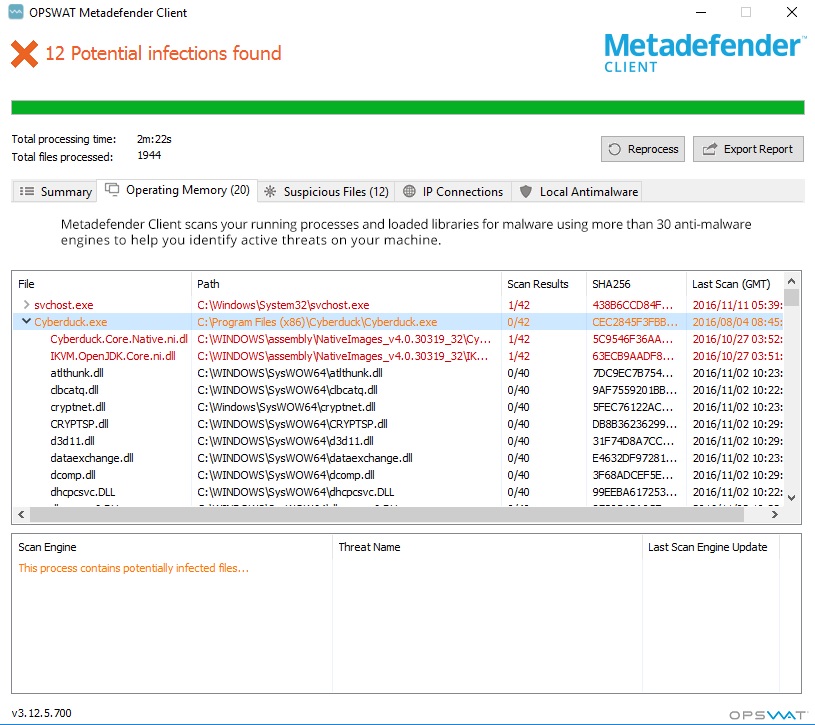This screenshot has height=725, width=815.
Task: Expand the svchost.exe process row
Action: 26,305
